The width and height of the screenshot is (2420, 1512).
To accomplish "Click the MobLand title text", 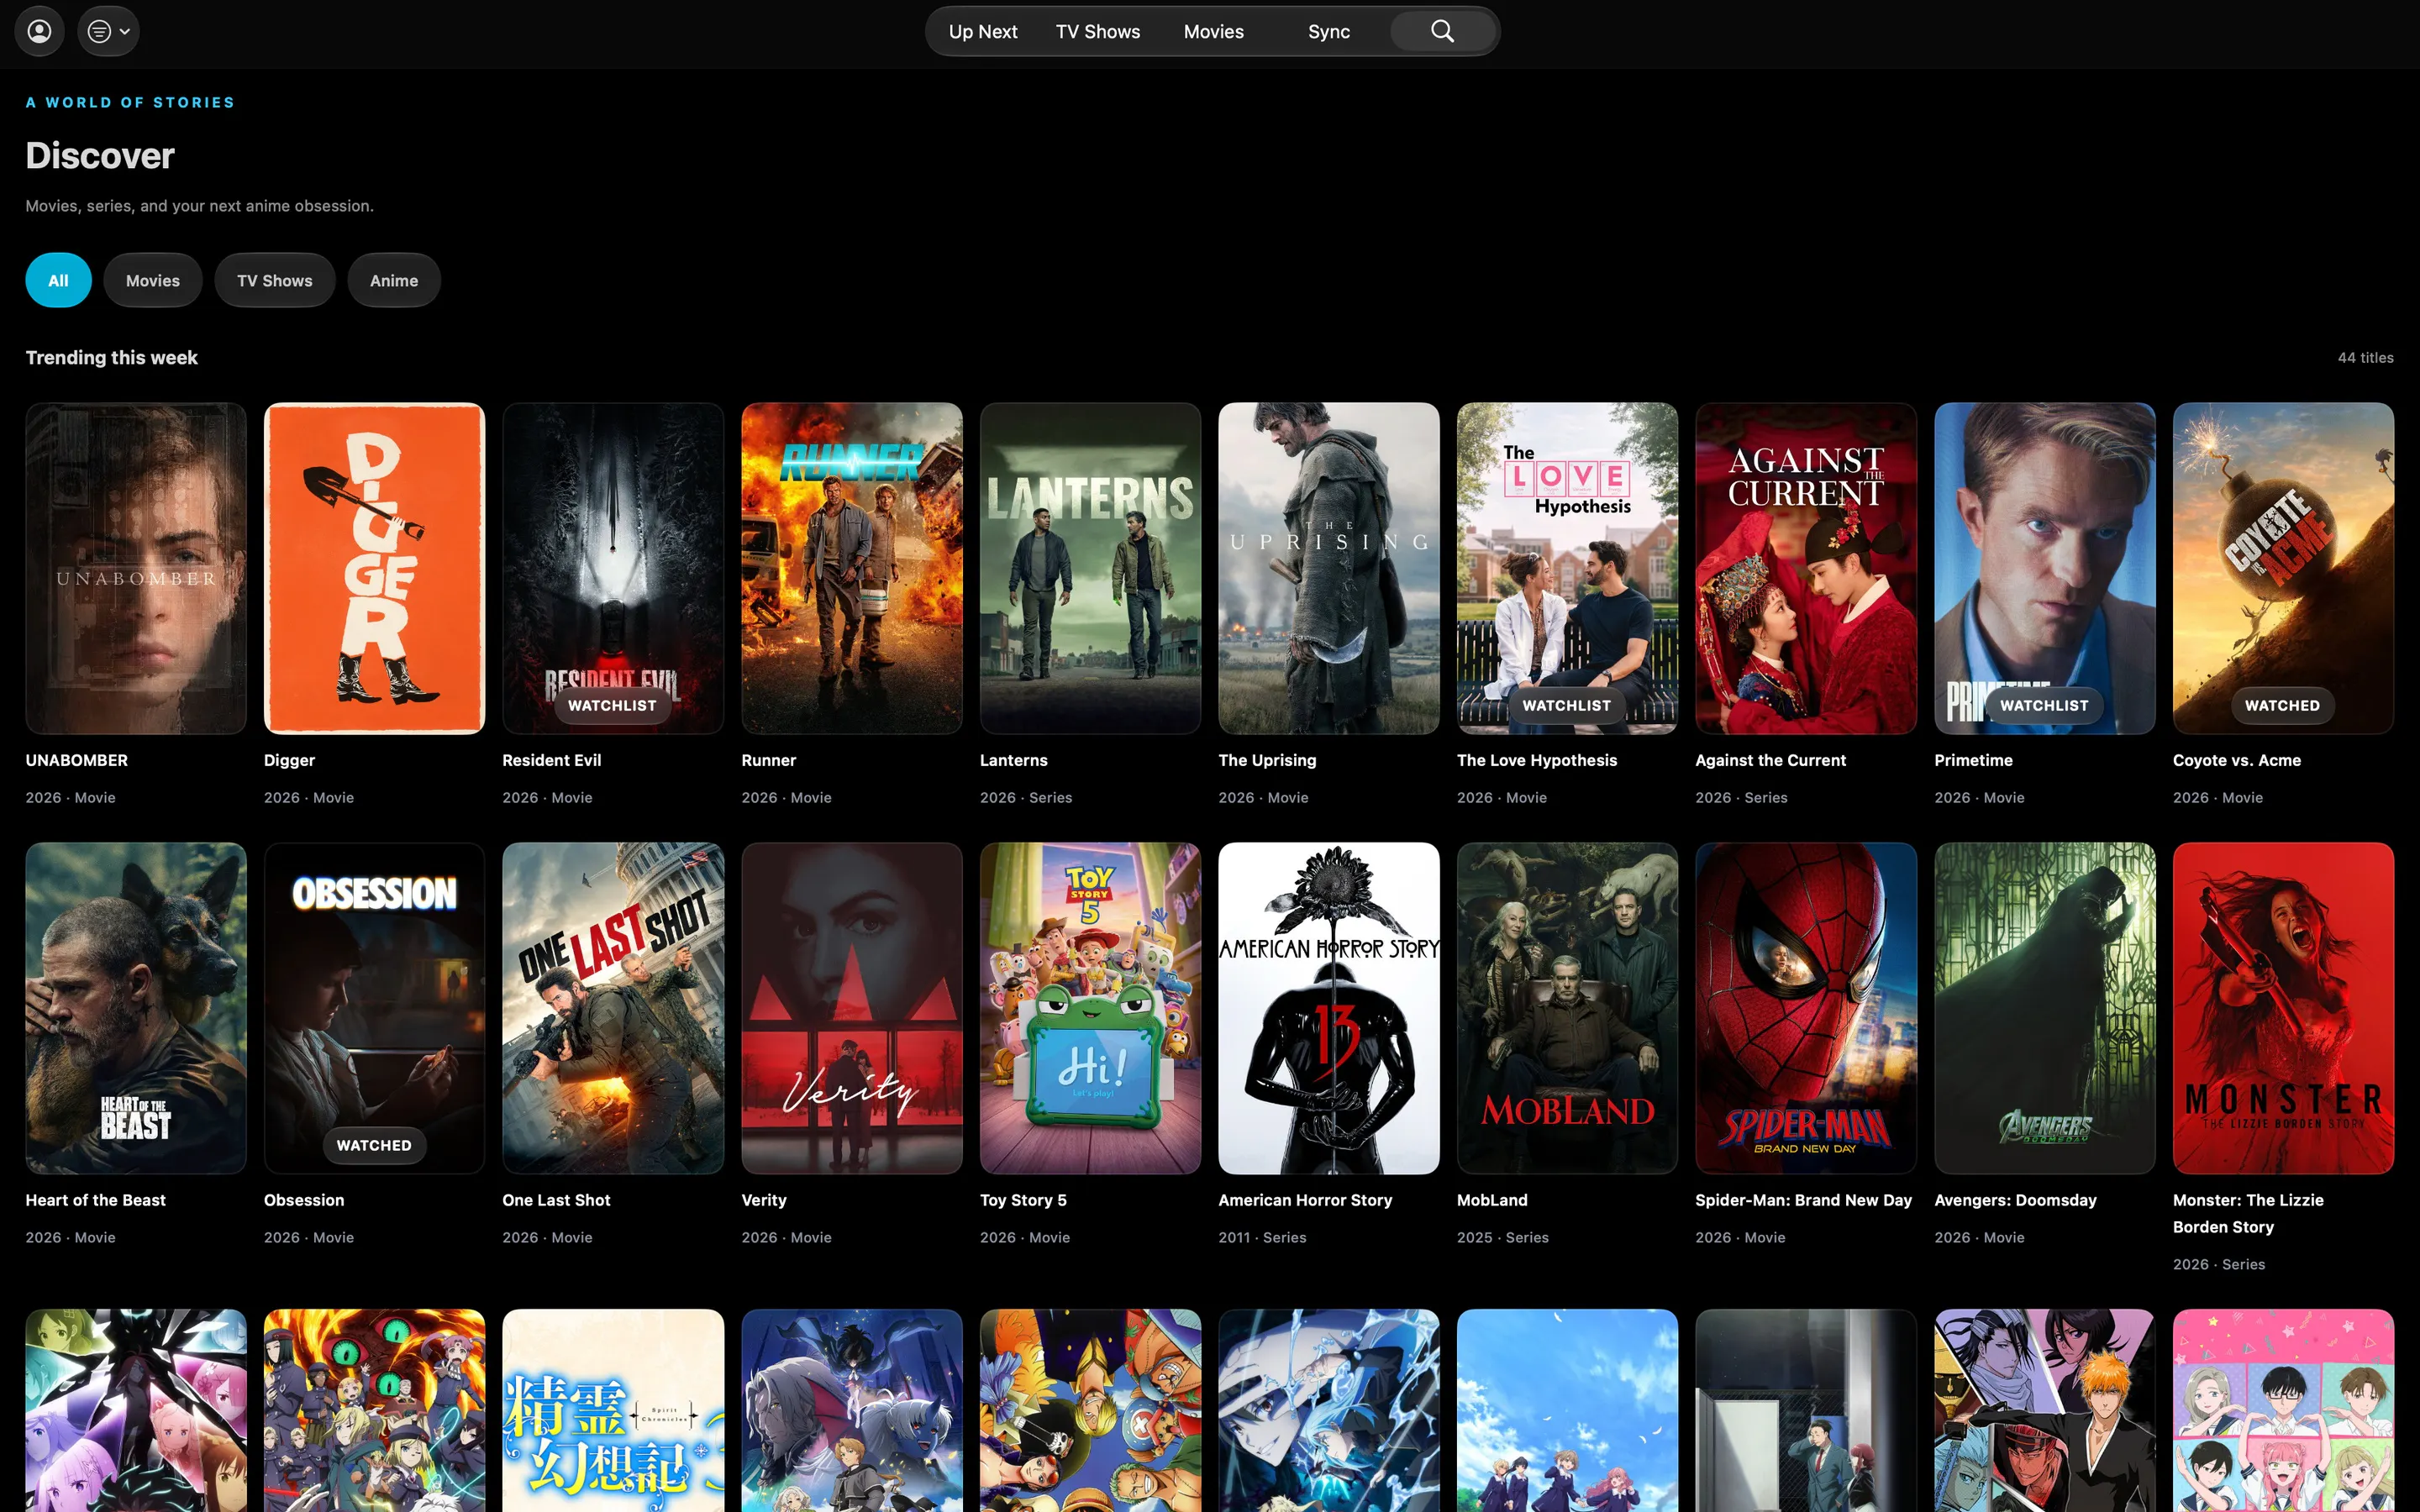I will 1492,1200.
